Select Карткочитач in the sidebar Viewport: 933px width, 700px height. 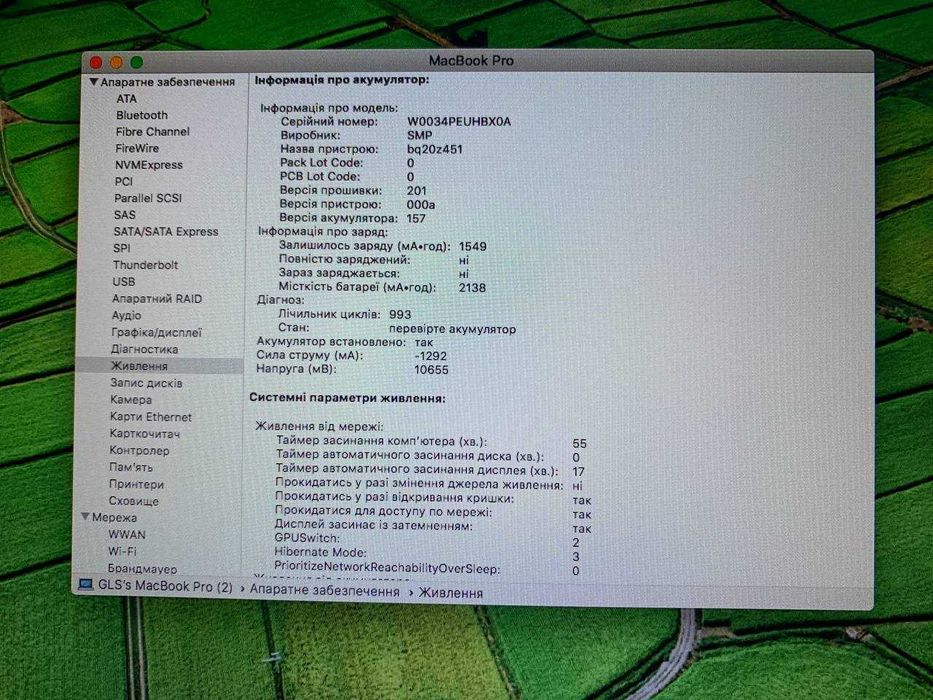pos(145,434)
